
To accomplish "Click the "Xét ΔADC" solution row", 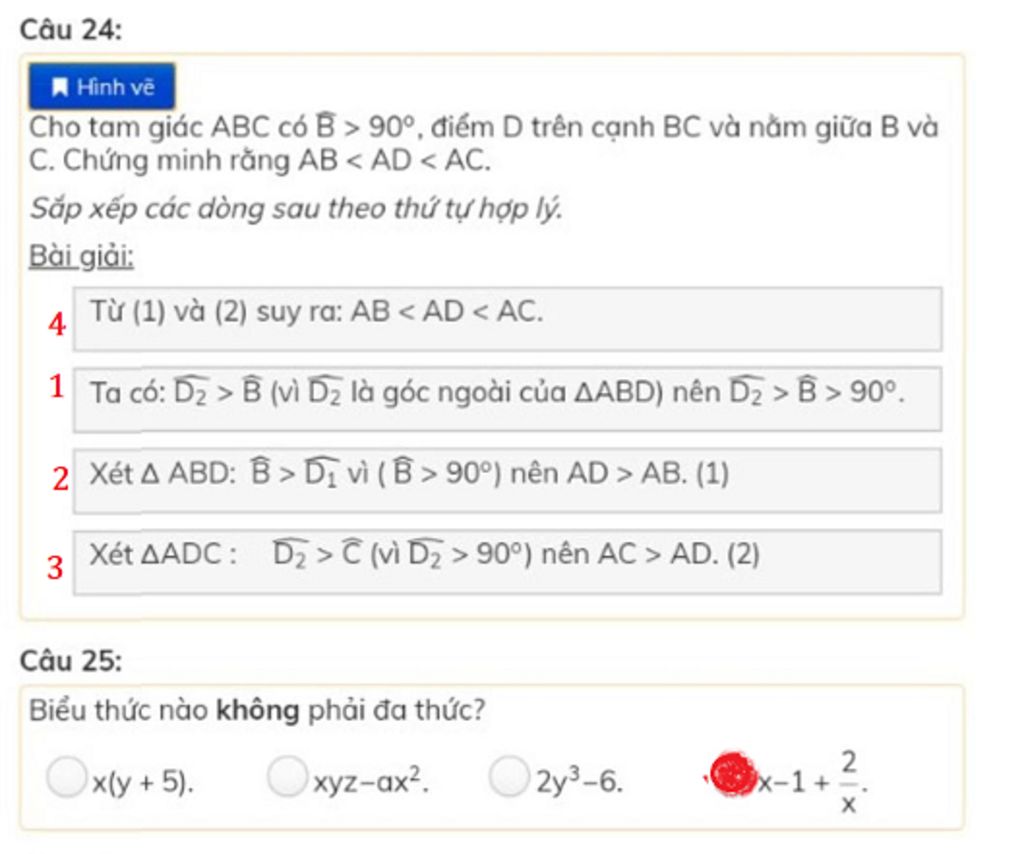I will click(x=507, y=561).
